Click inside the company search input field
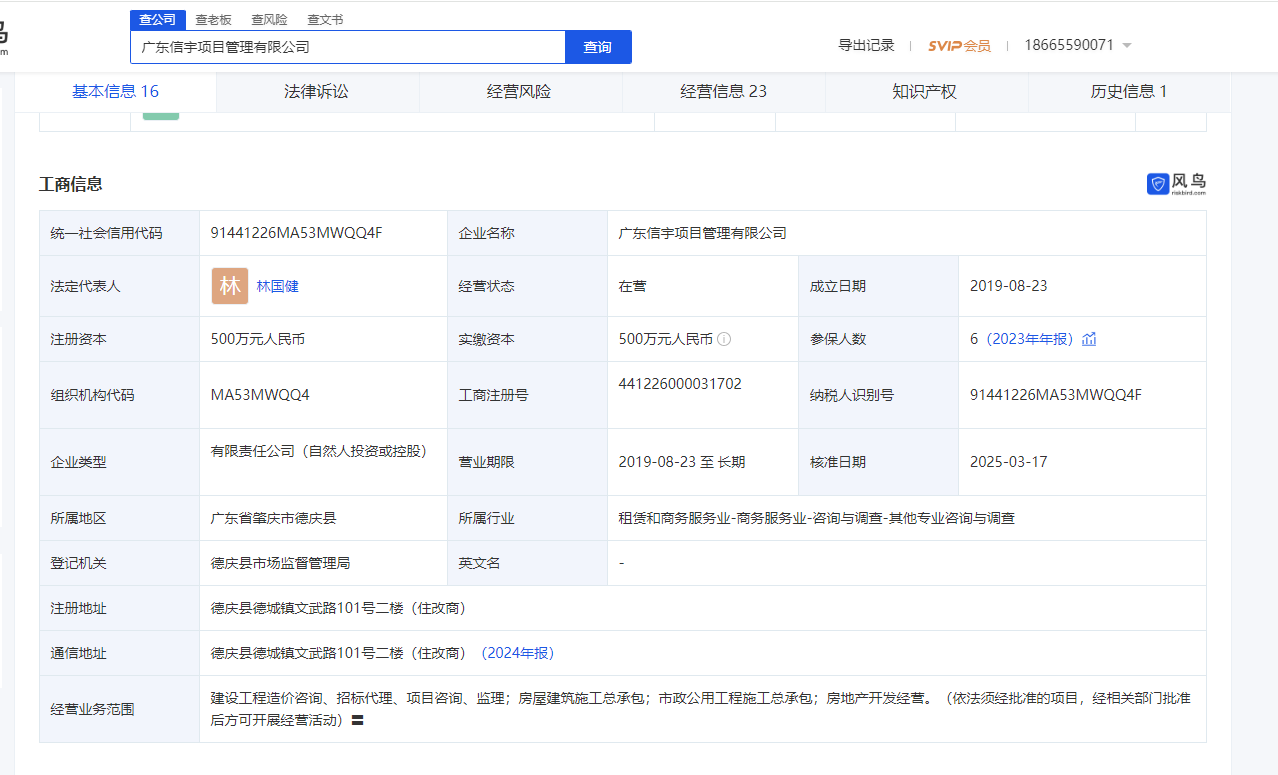The width and height of the screenshot is (1278, 775). pos(345,47)
